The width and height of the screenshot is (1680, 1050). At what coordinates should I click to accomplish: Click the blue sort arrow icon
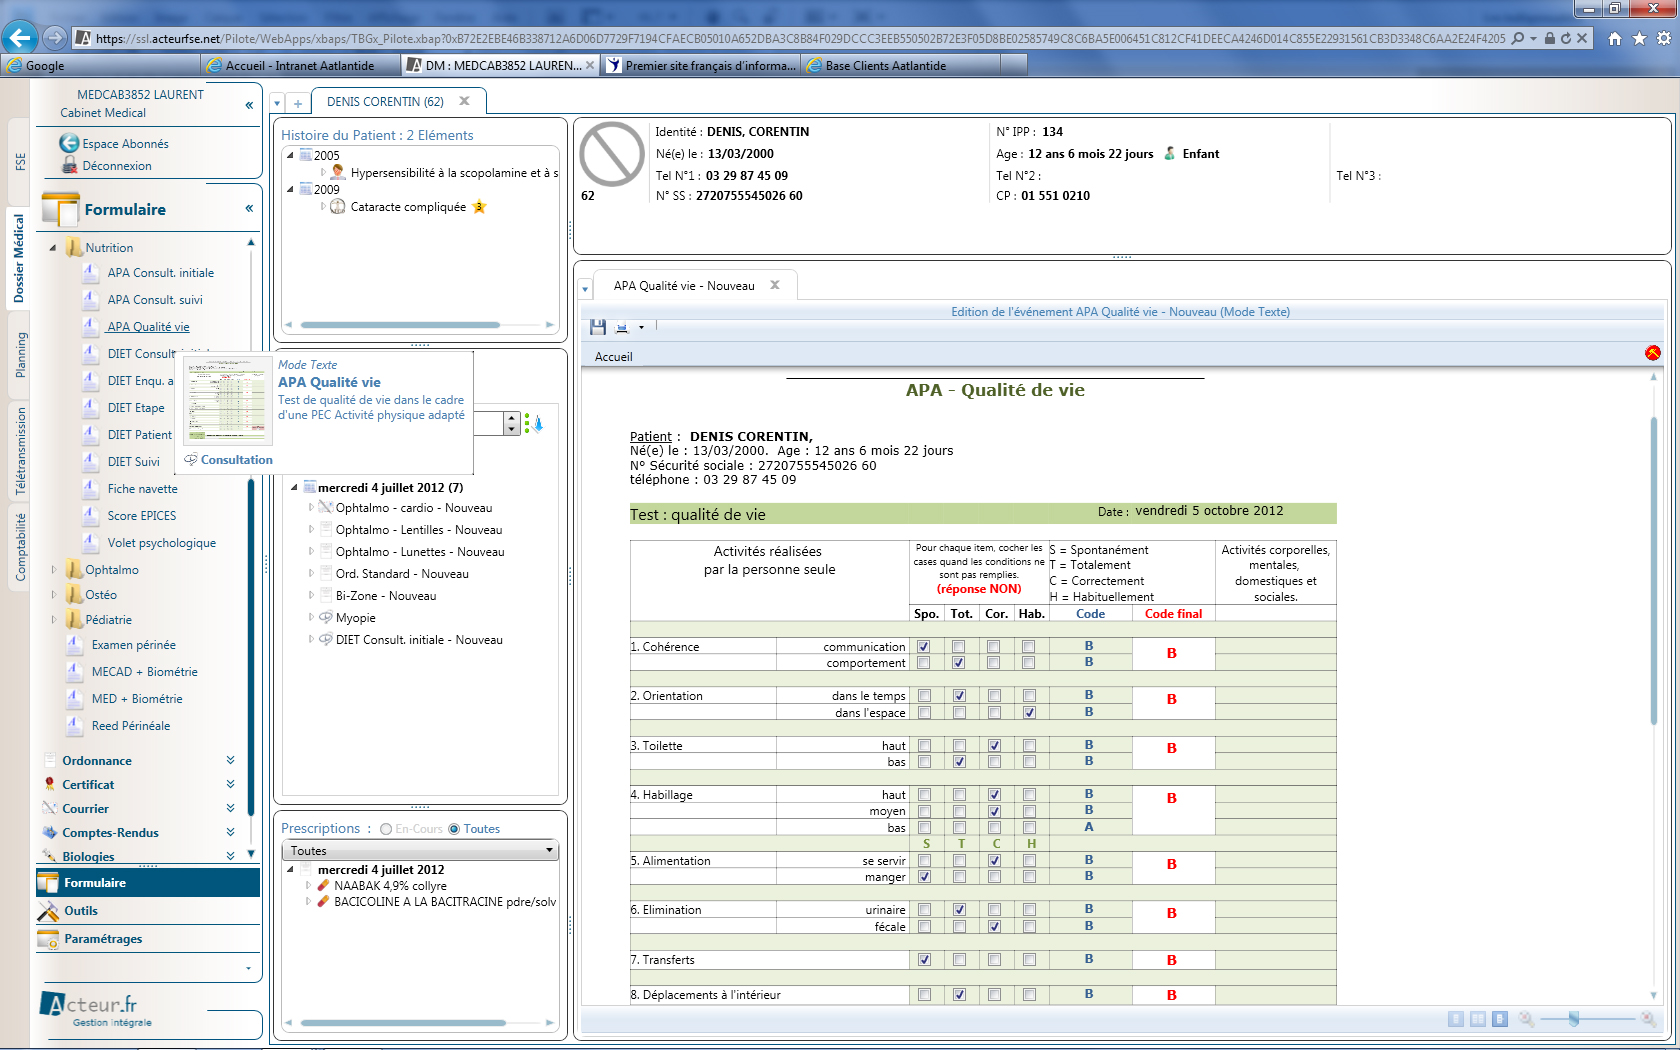click(x=538, y=424)
